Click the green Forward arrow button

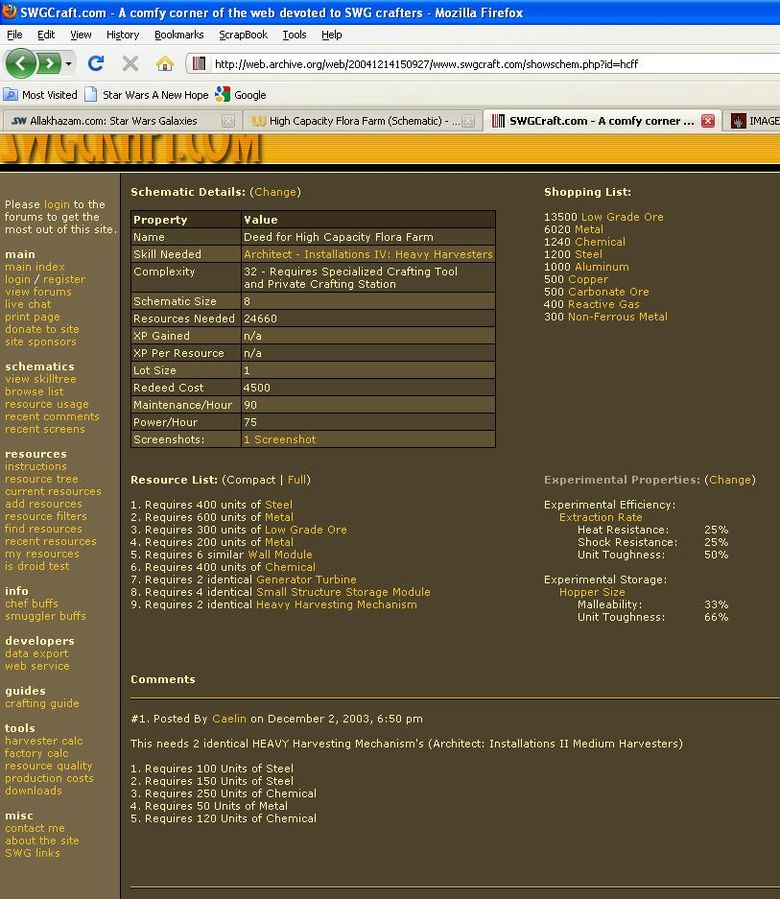tap(48, 63)
